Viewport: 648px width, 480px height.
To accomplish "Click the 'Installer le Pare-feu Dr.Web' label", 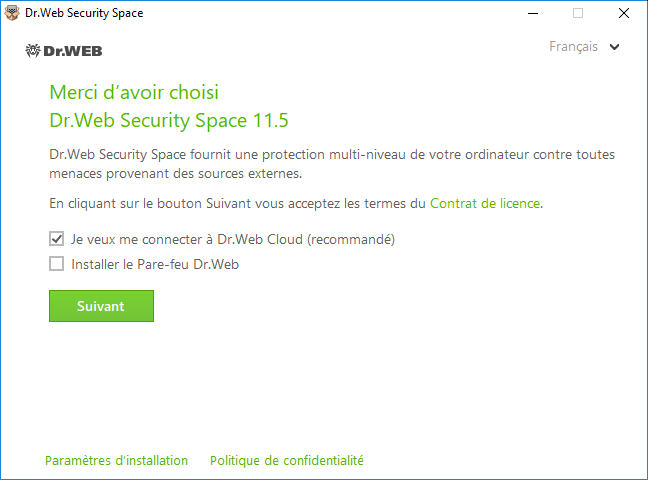I will coord(155,264).
